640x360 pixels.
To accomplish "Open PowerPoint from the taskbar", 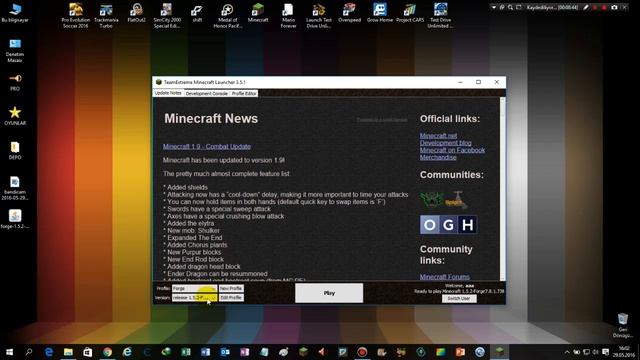I will pyautogui.click(x=460, y=352).
